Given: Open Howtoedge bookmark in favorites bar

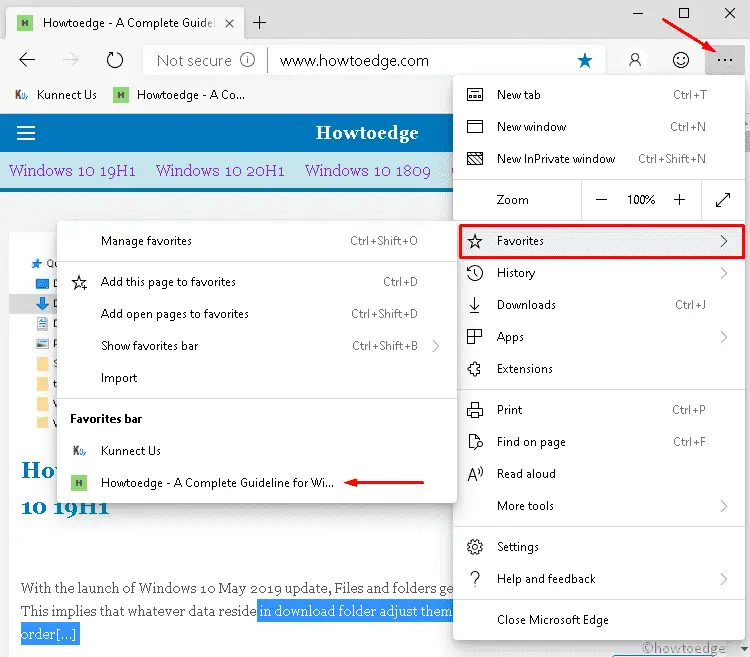Looking at the screenshot, I should pyautogui.click(x=179, y=95).
